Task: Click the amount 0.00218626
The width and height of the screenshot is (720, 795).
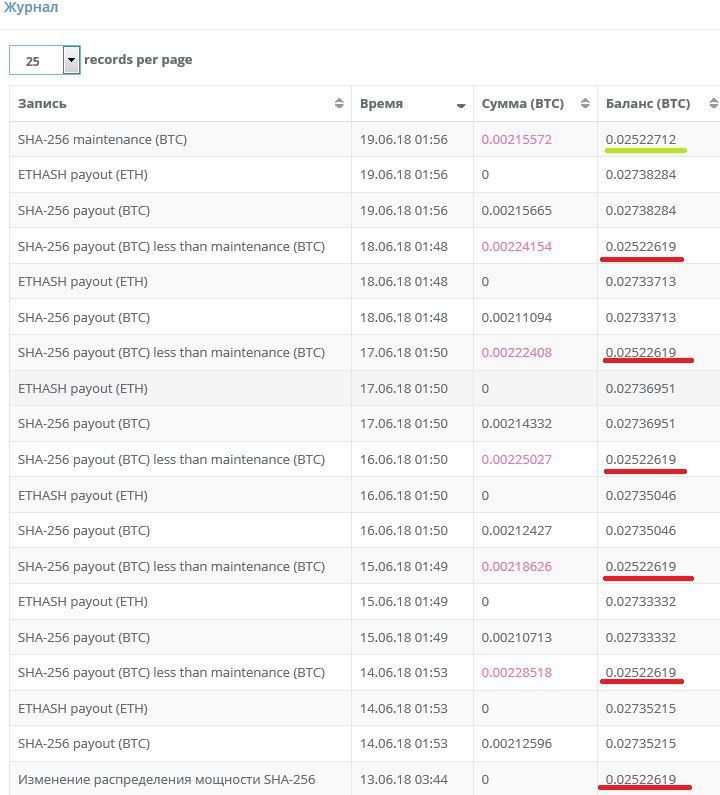Action: pos(517,566)
